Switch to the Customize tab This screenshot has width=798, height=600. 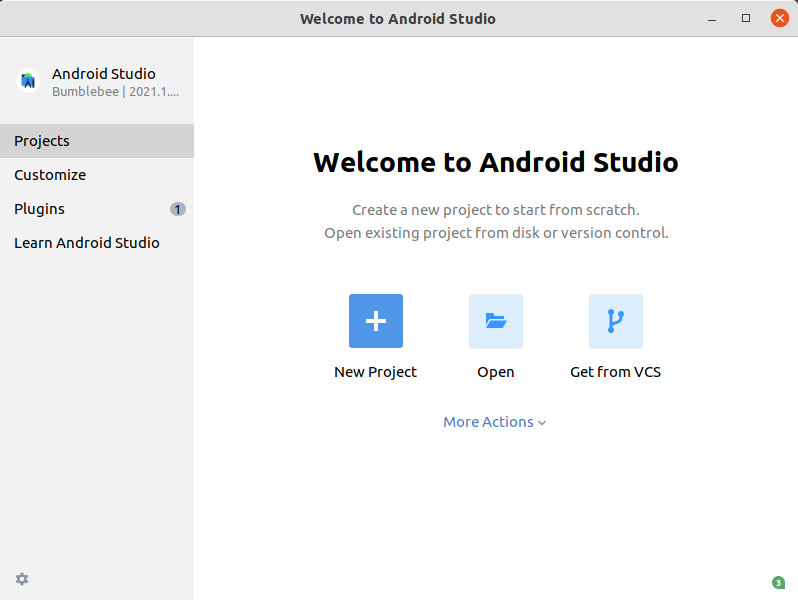tap(50, 175)
